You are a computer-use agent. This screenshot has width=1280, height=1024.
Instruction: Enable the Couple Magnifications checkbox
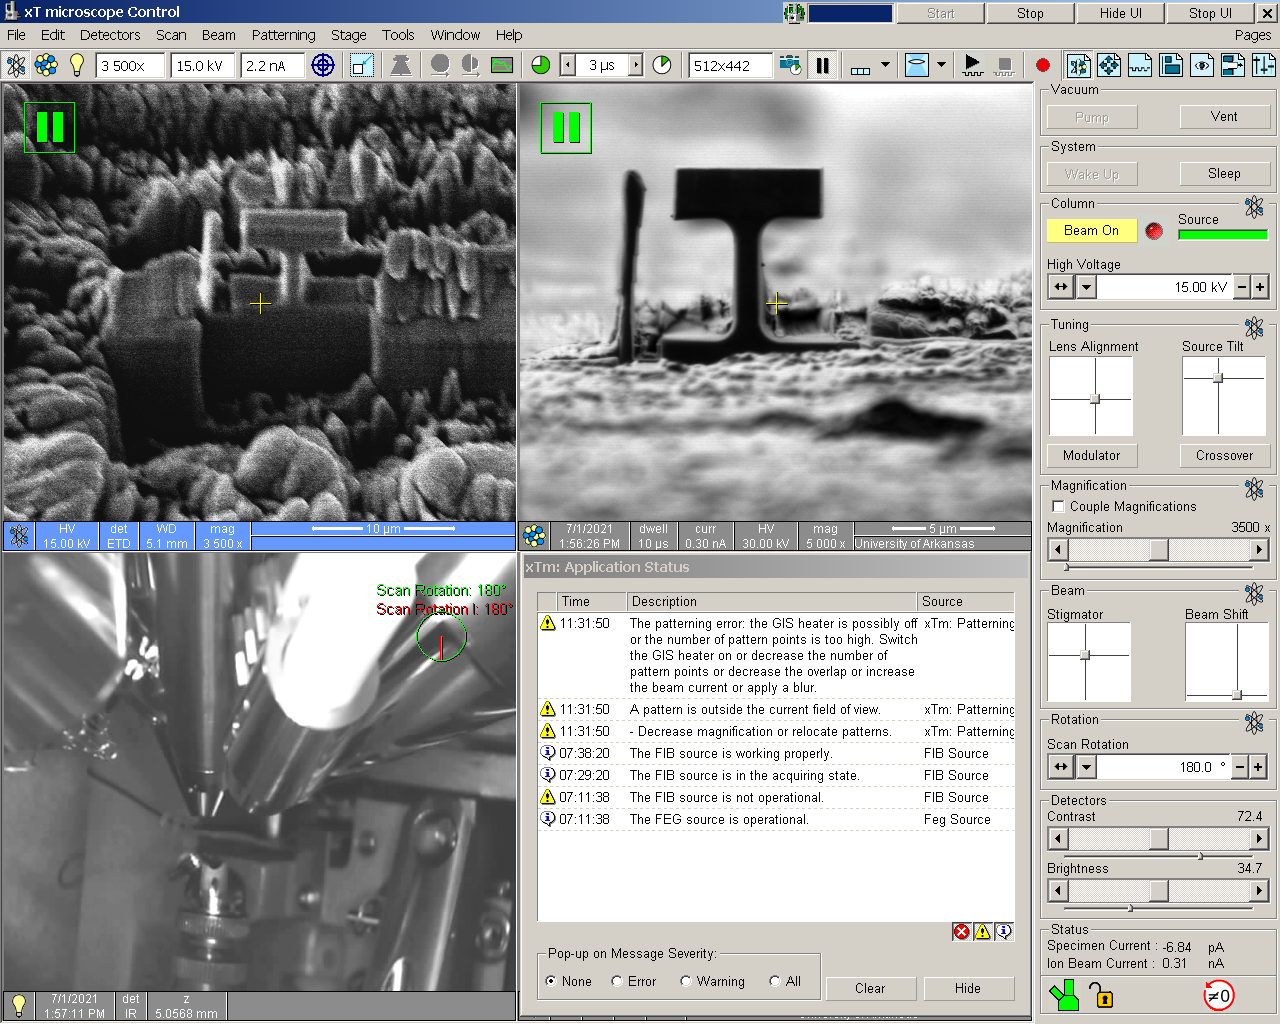1059,507
